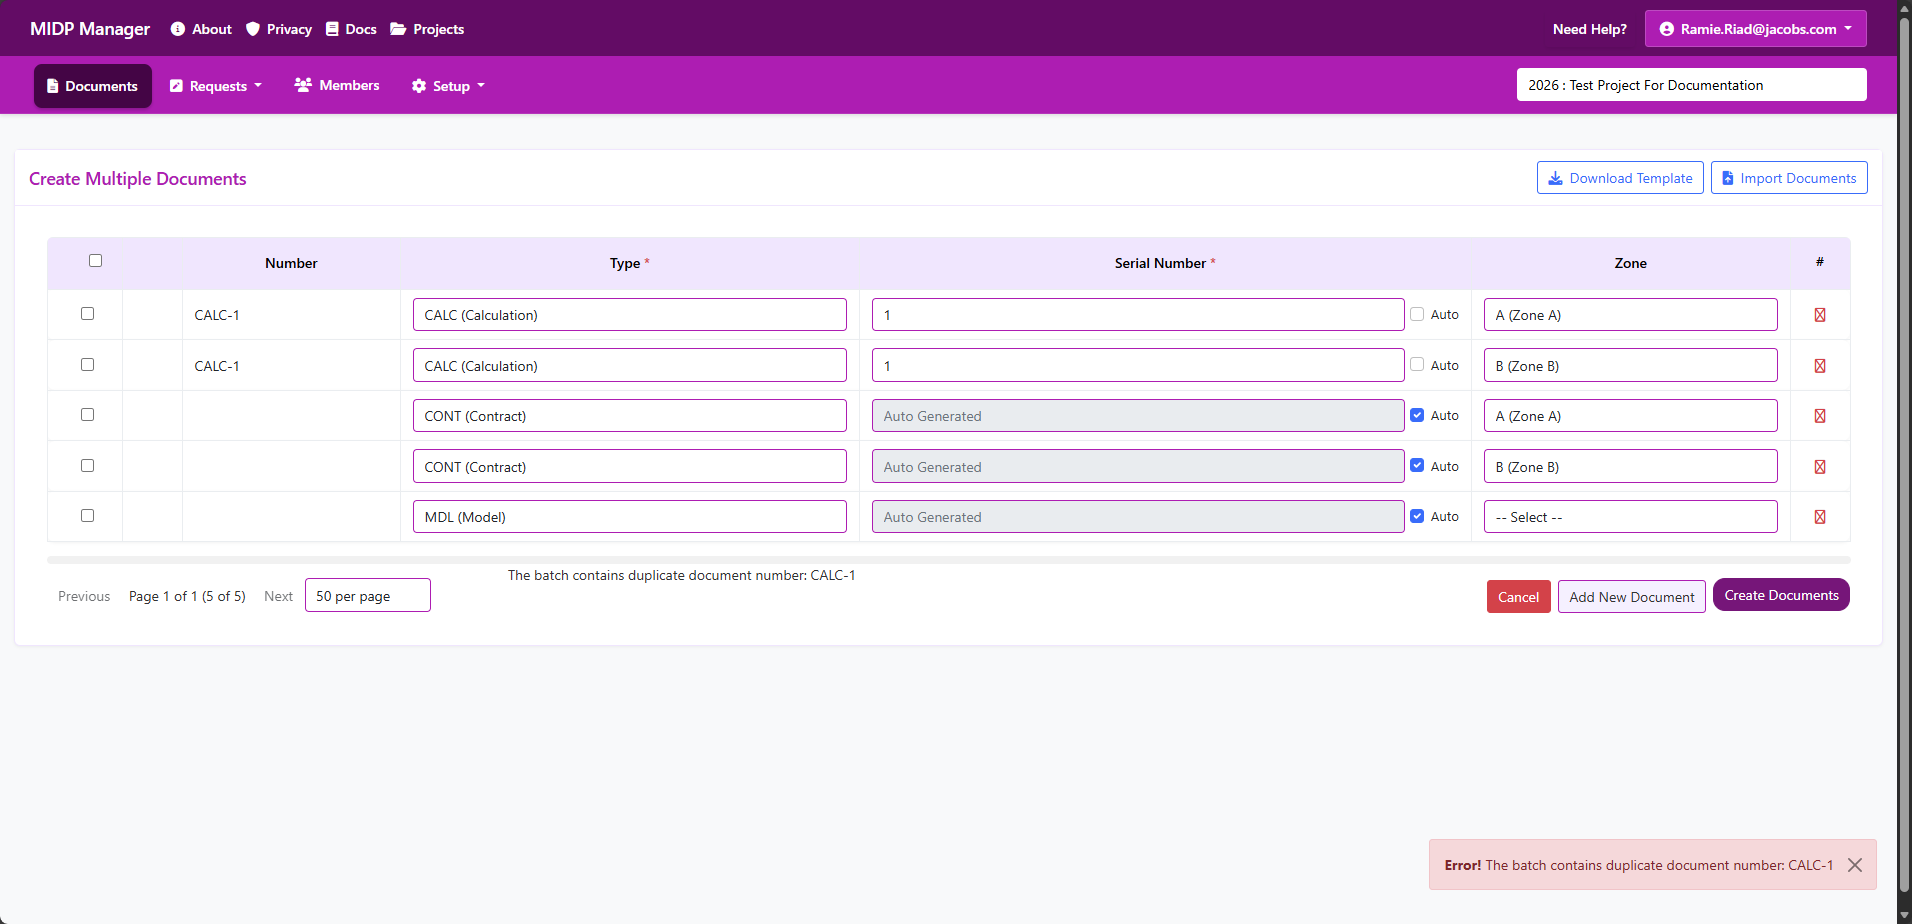The width and height of the screenshot is (1912, 924).
Task: Select the checkbox for MDL (Model) row
Action: [87, 516]
